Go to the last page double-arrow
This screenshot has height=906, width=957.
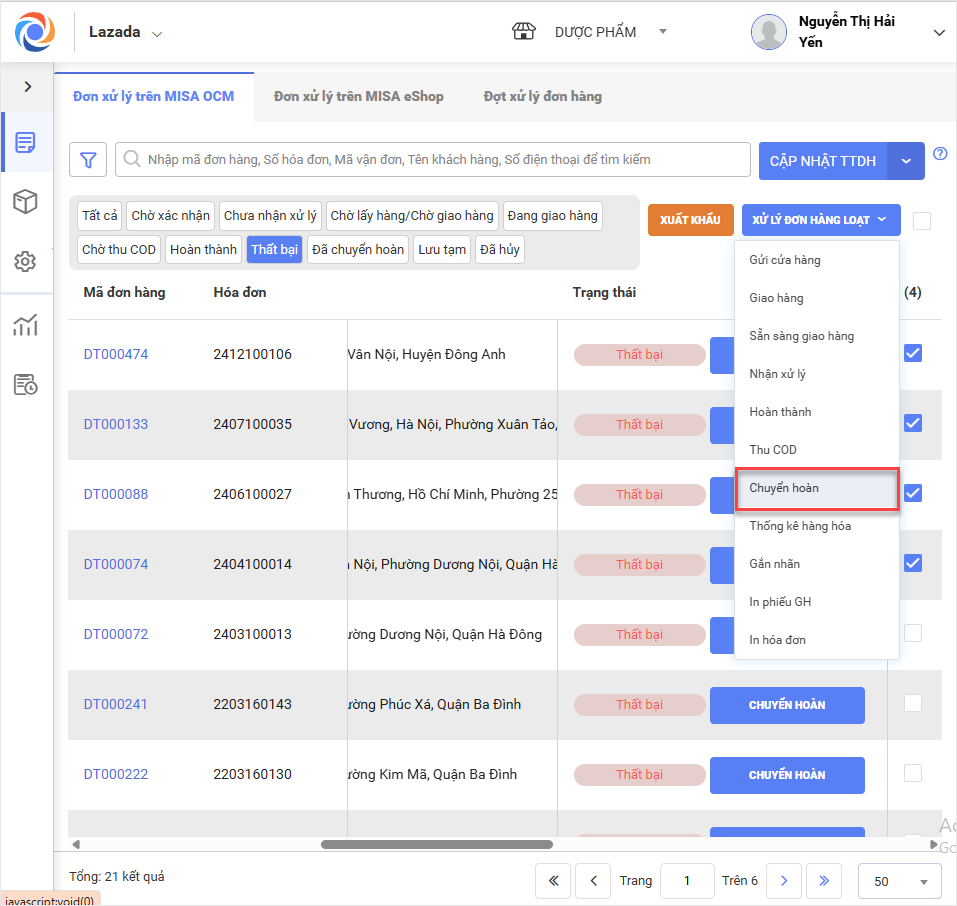(824, 881)
